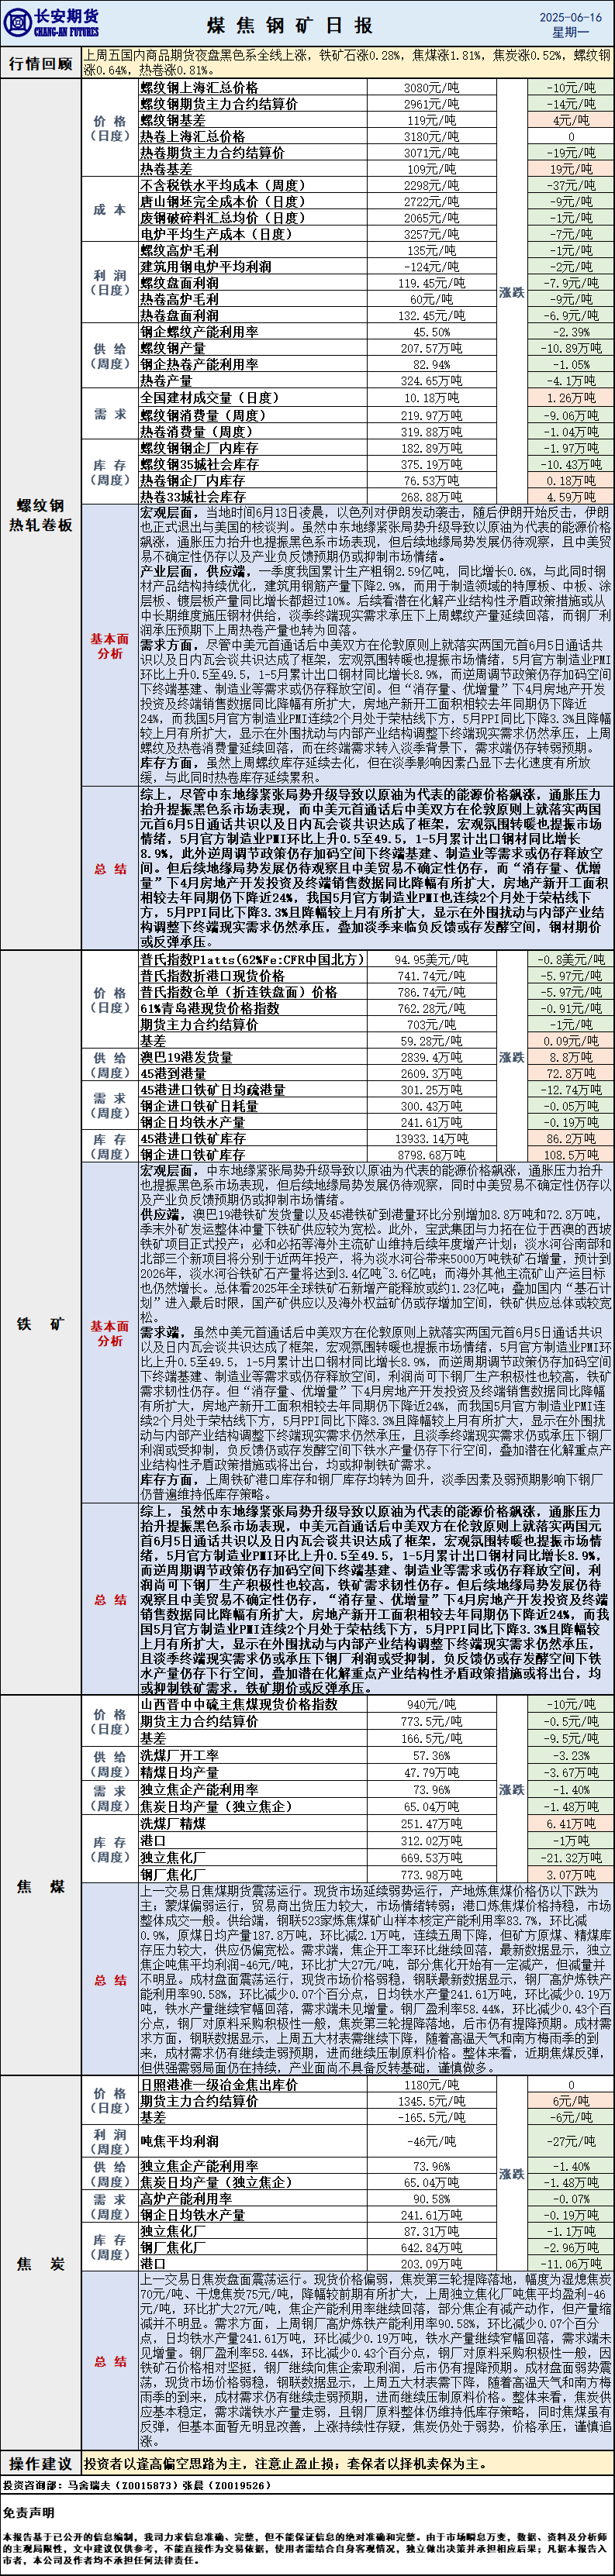Select the value 251.47万吨
615x2576 pixels.
point(431,1824)
